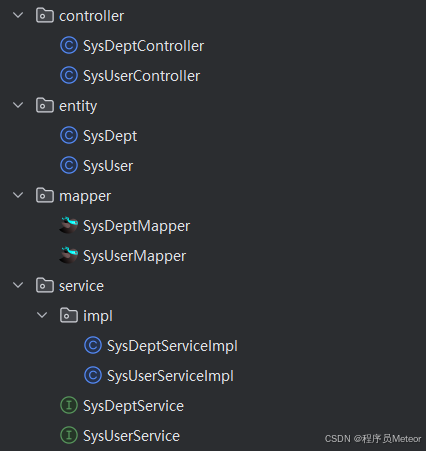Click the SysUserService interface icon
Screen dimensions: 426x451
pos(69,436)
